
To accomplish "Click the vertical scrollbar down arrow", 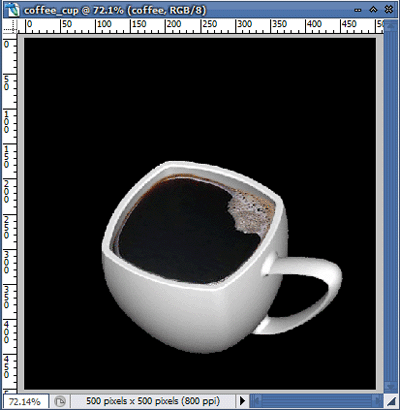I will click(x=390, y=387).
